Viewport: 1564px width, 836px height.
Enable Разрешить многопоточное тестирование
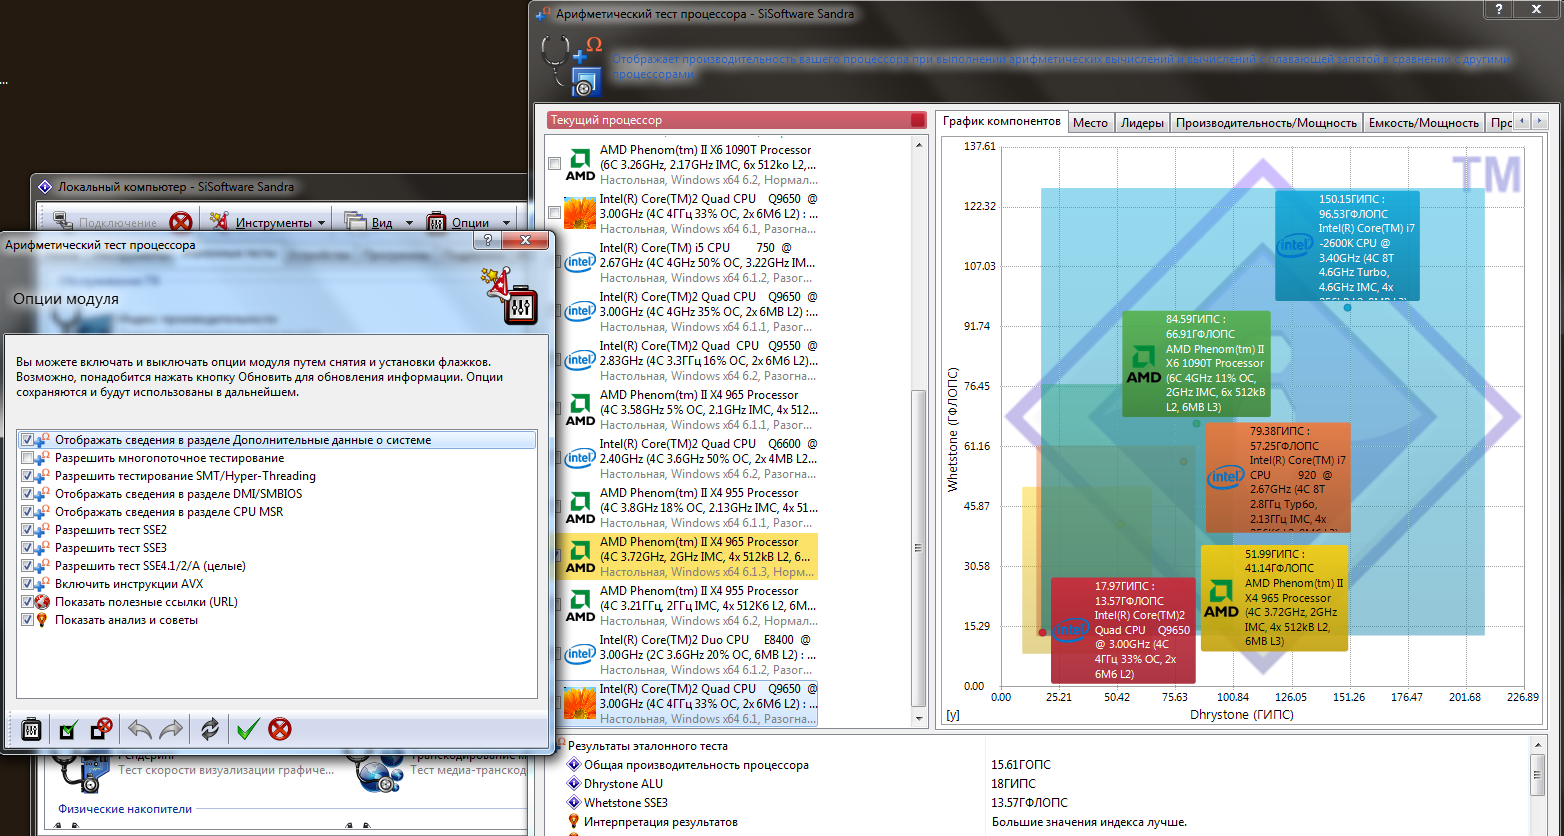tap(27, 458)
